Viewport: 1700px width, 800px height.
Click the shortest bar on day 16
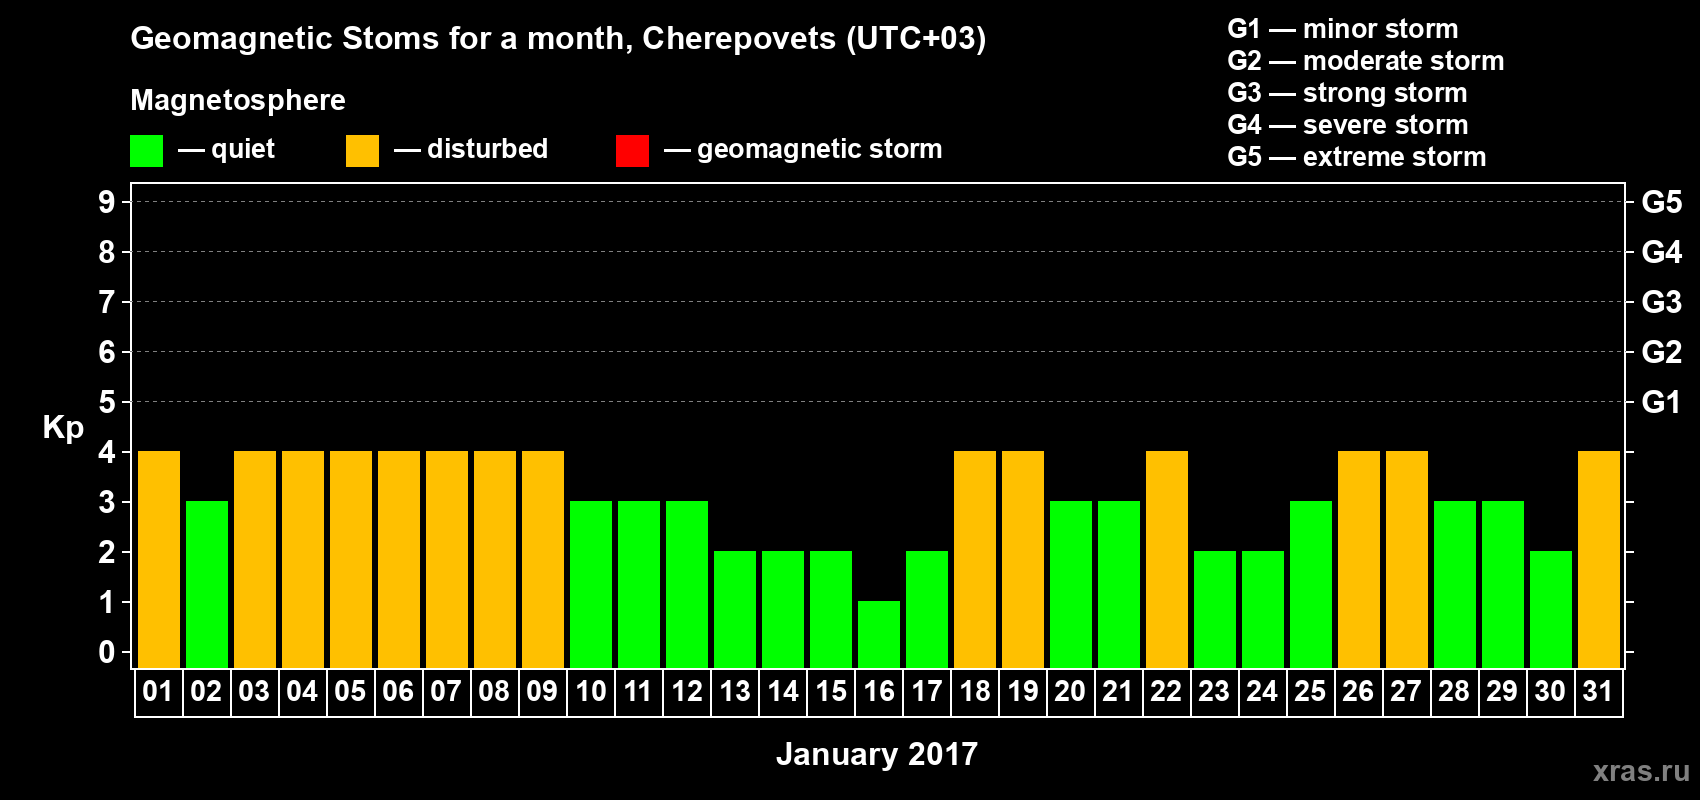coord(879,634)
